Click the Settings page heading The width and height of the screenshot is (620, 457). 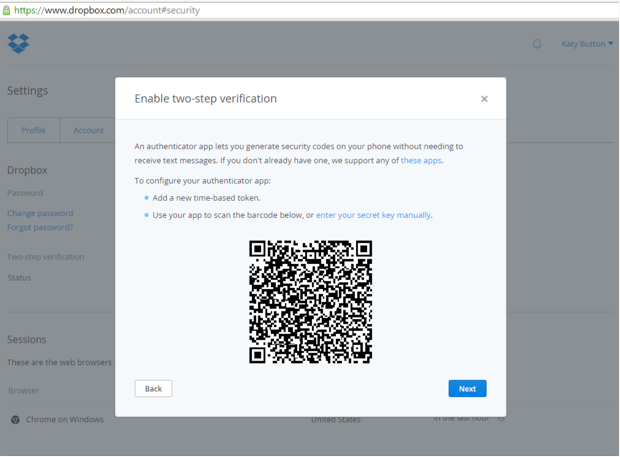(x=27, y=91)
